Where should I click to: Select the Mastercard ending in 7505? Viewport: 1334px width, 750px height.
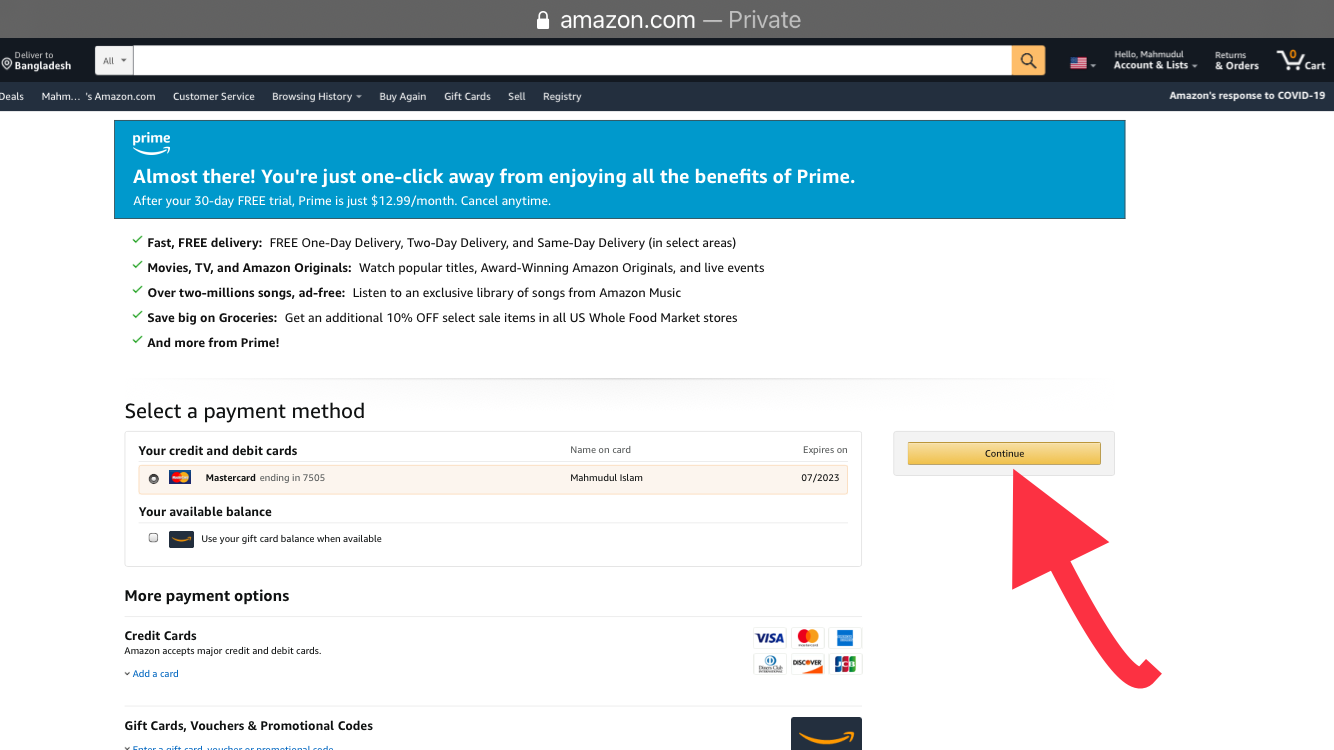pos(154,478)
